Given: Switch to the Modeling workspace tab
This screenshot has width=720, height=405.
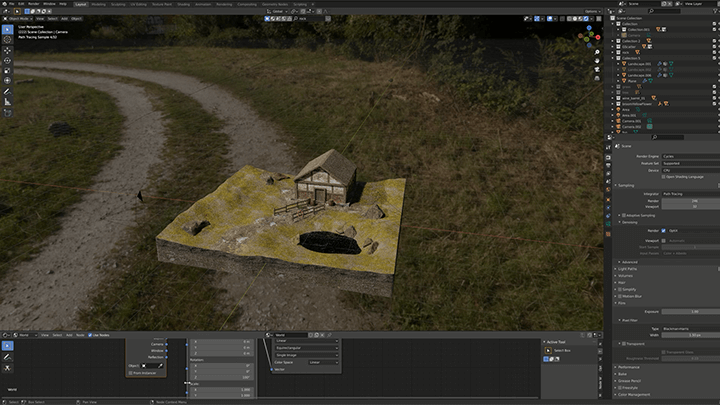Looking at the screenshot, I should [98, 4].
